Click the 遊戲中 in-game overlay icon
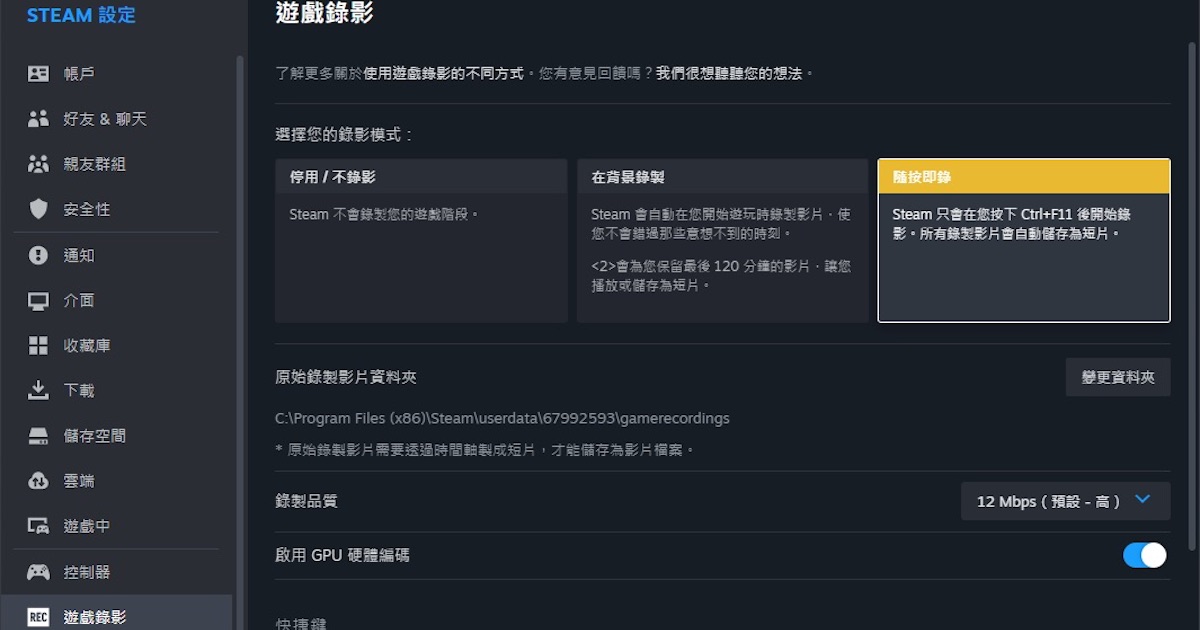Viewport: 1200px width, 630px height. coord(38,526)
